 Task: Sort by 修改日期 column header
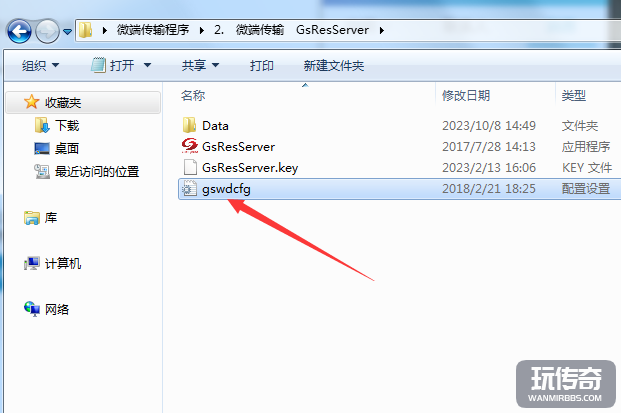(466, 95)
